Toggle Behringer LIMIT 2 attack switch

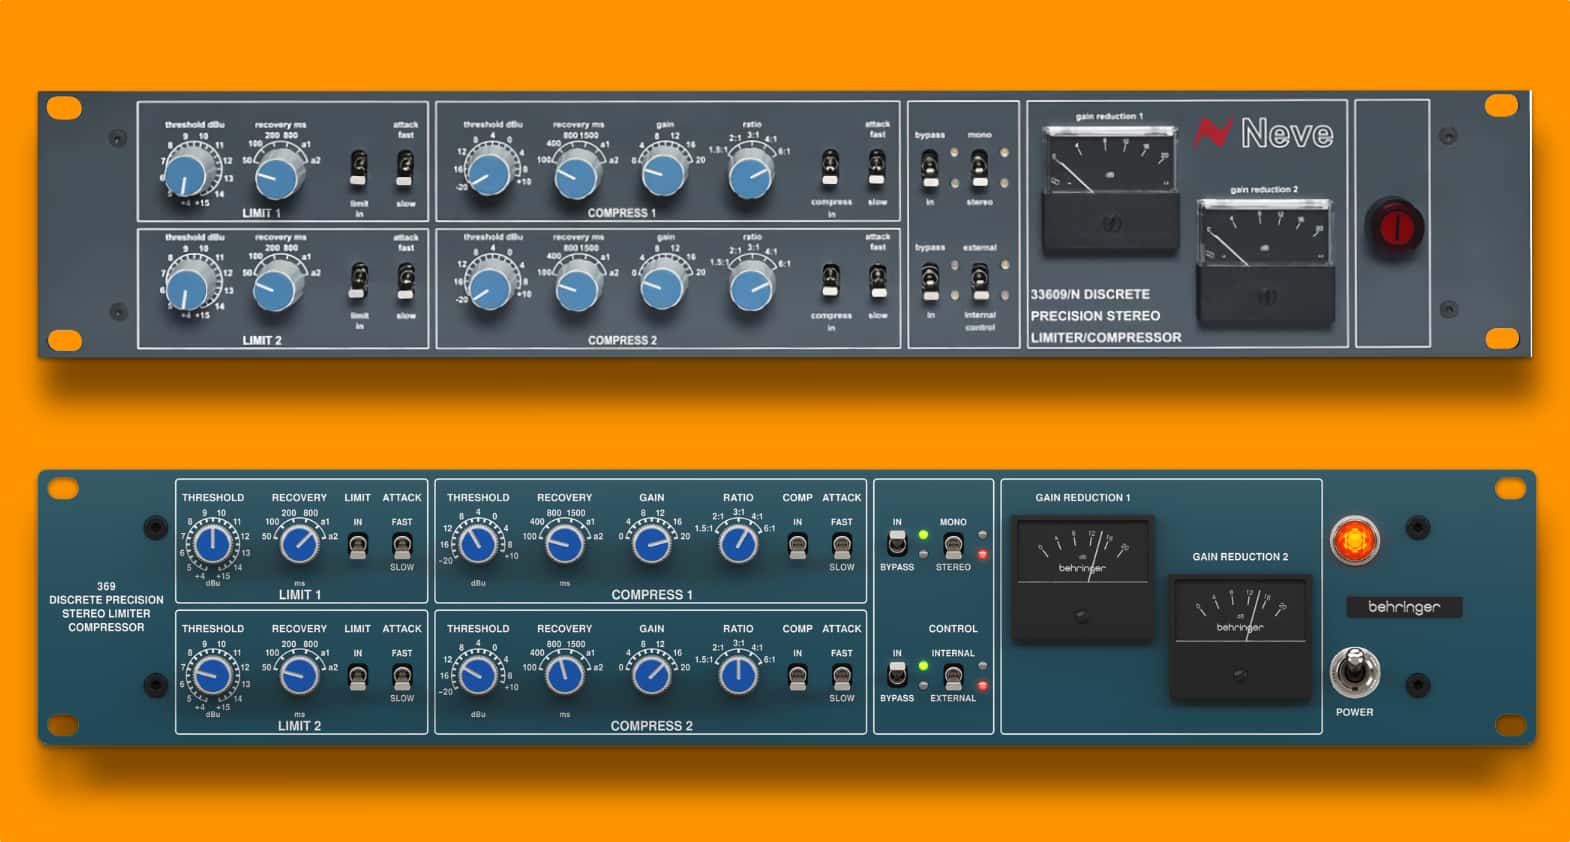402,677
